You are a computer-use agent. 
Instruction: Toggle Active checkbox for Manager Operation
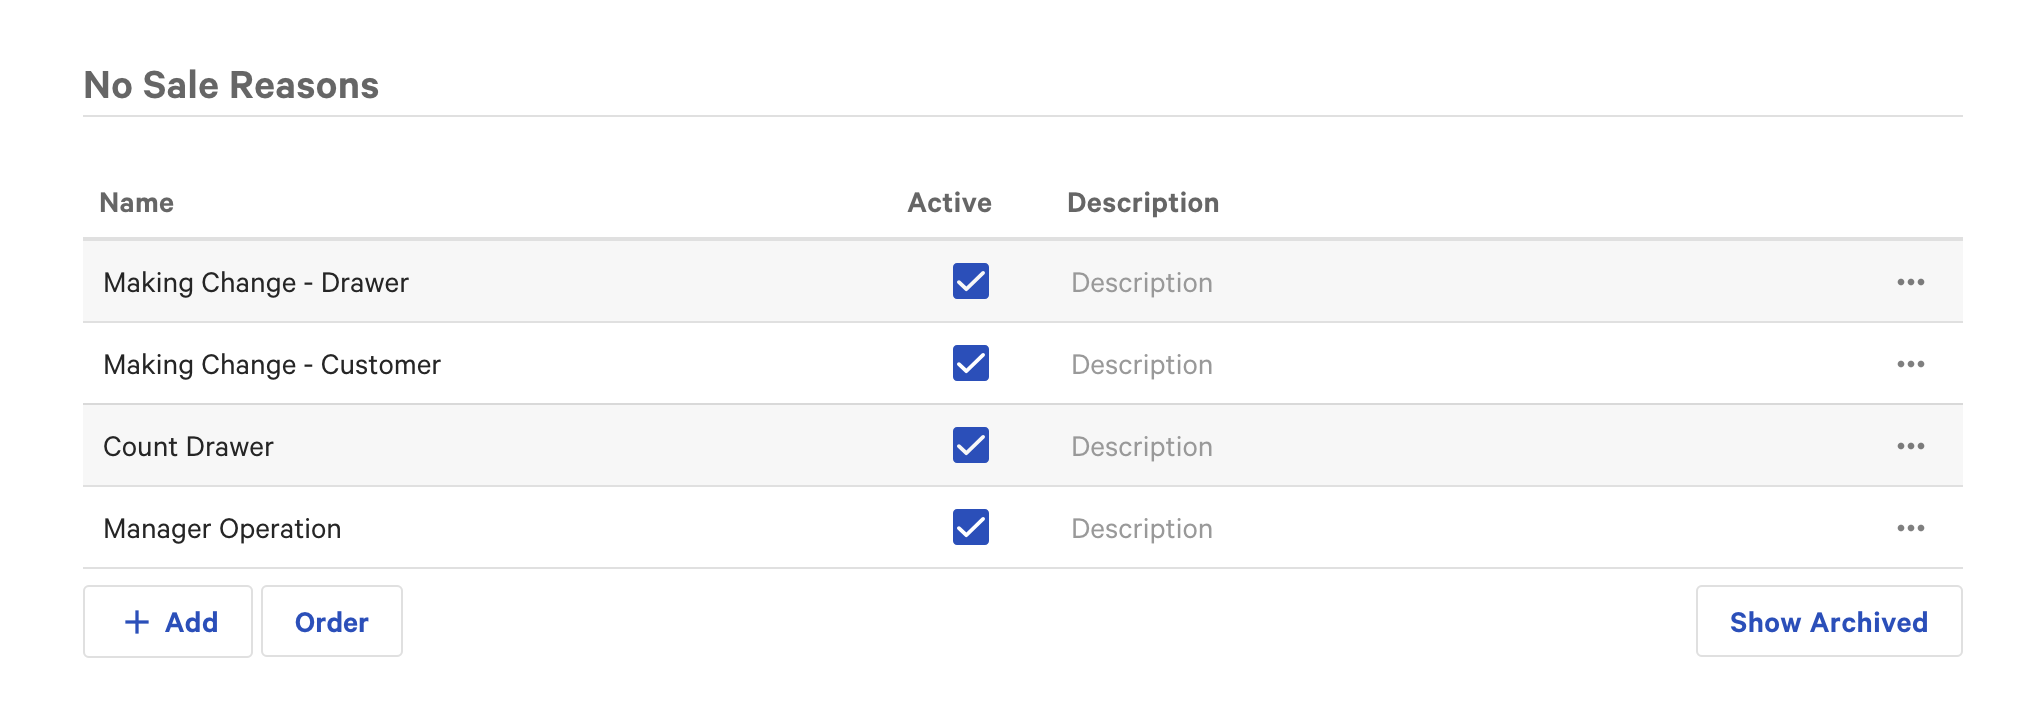pyautogui.click(x=970, y=528)
